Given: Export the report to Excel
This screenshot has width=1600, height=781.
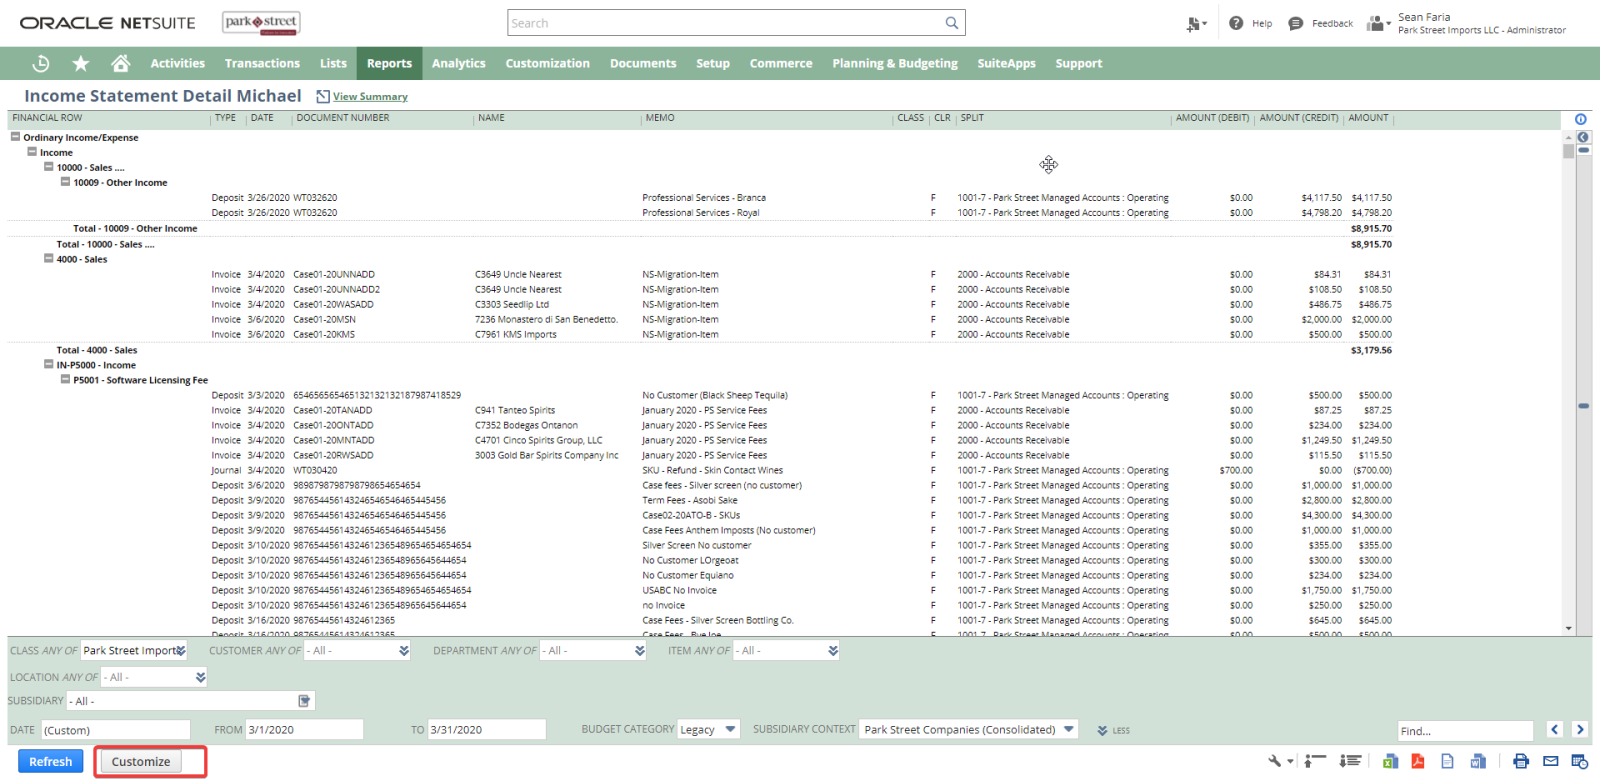Looking at the screenshot, I should point(1390,761).
